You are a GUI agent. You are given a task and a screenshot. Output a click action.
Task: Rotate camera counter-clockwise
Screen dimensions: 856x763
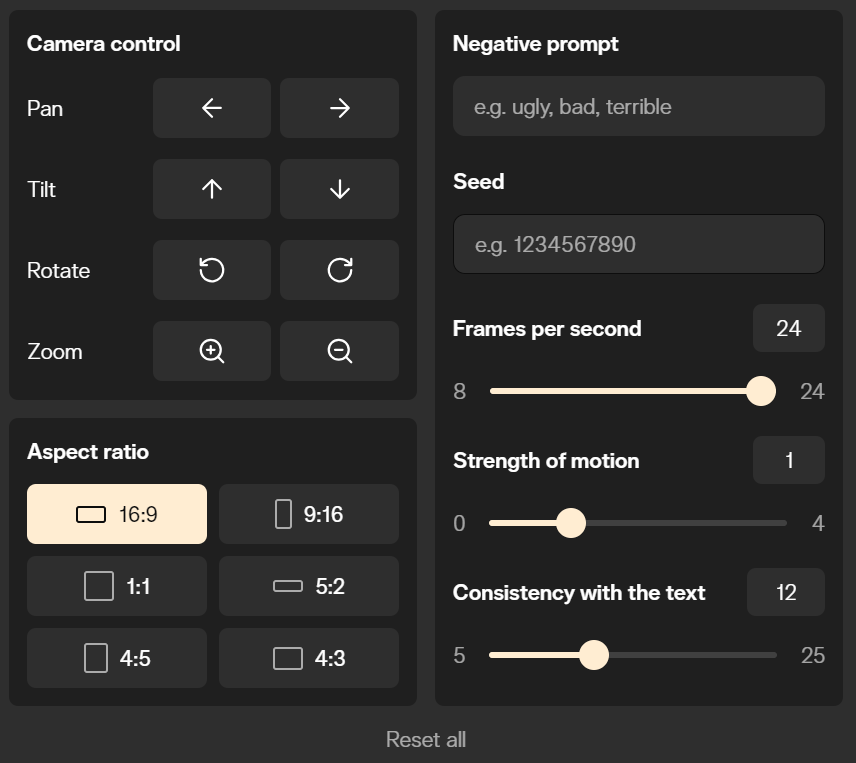pos(212,270)
